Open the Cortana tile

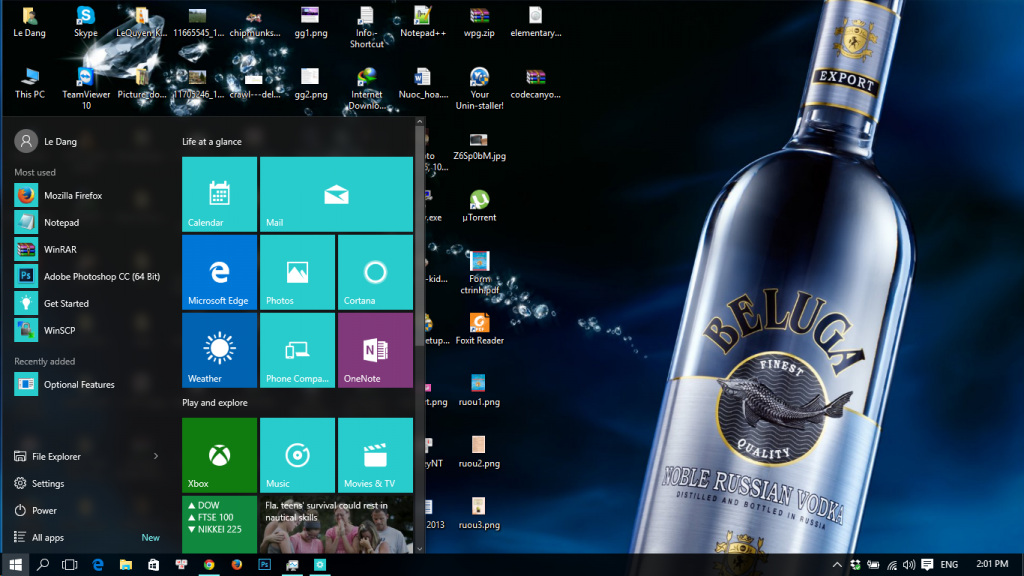click(376, 272)
